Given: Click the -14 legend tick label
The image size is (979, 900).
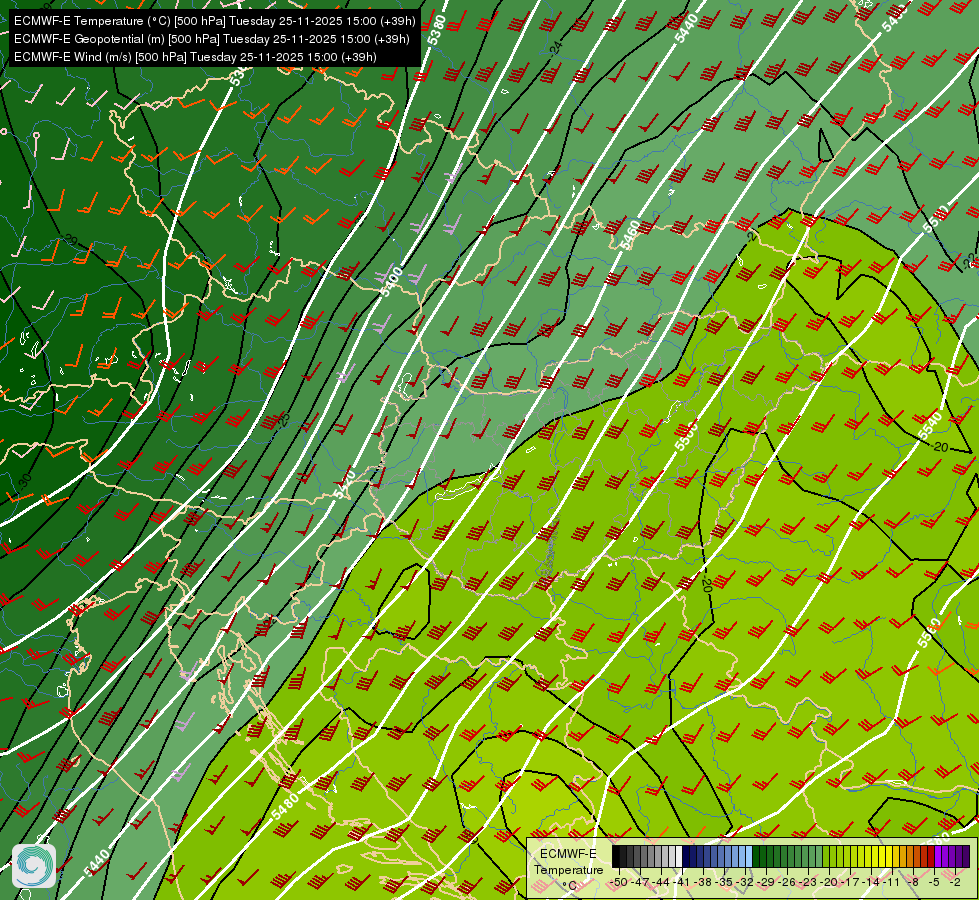Looking at the screenshot, I should pyautogui.click(x=871, y=882).
